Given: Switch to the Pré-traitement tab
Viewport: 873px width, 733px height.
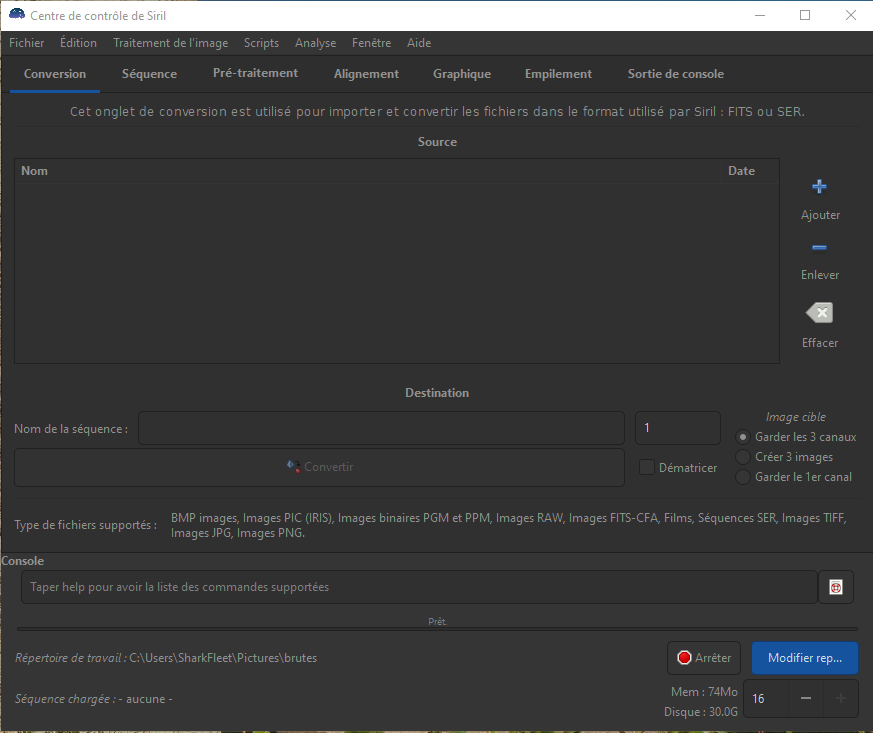Looking at the screenshot, I should (x=255, y=74).
